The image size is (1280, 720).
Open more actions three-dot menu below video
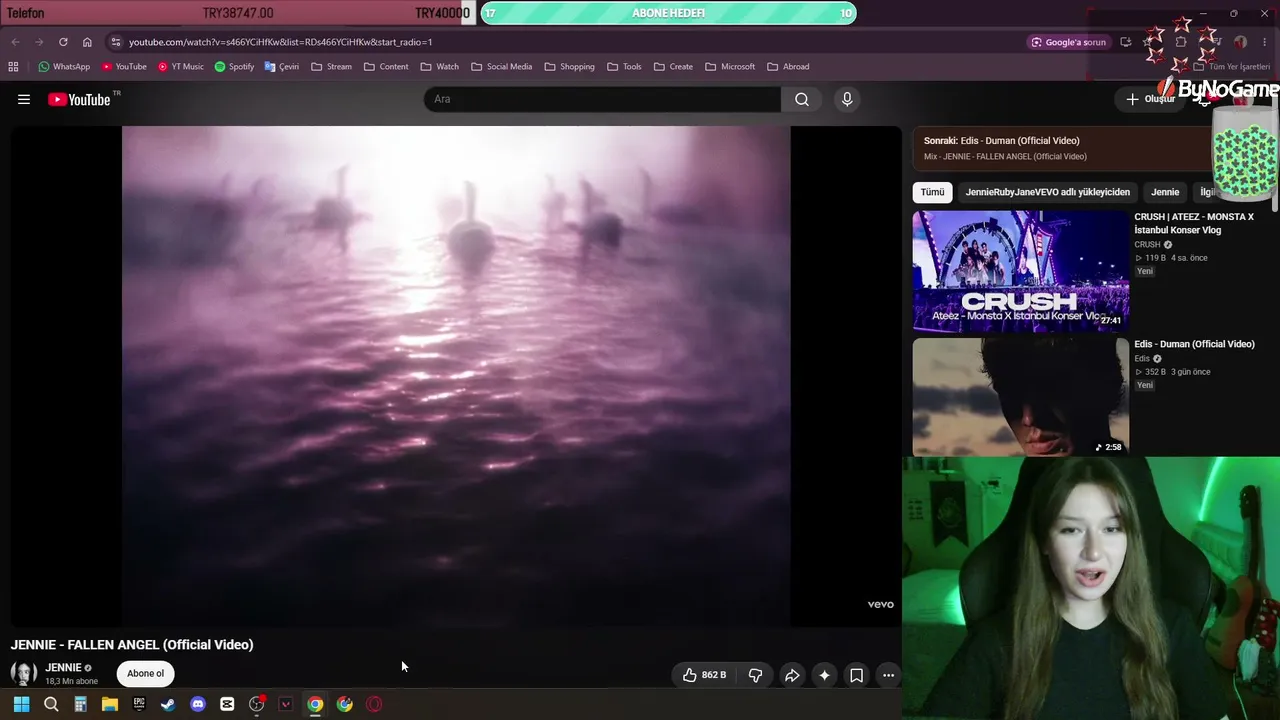888,675
